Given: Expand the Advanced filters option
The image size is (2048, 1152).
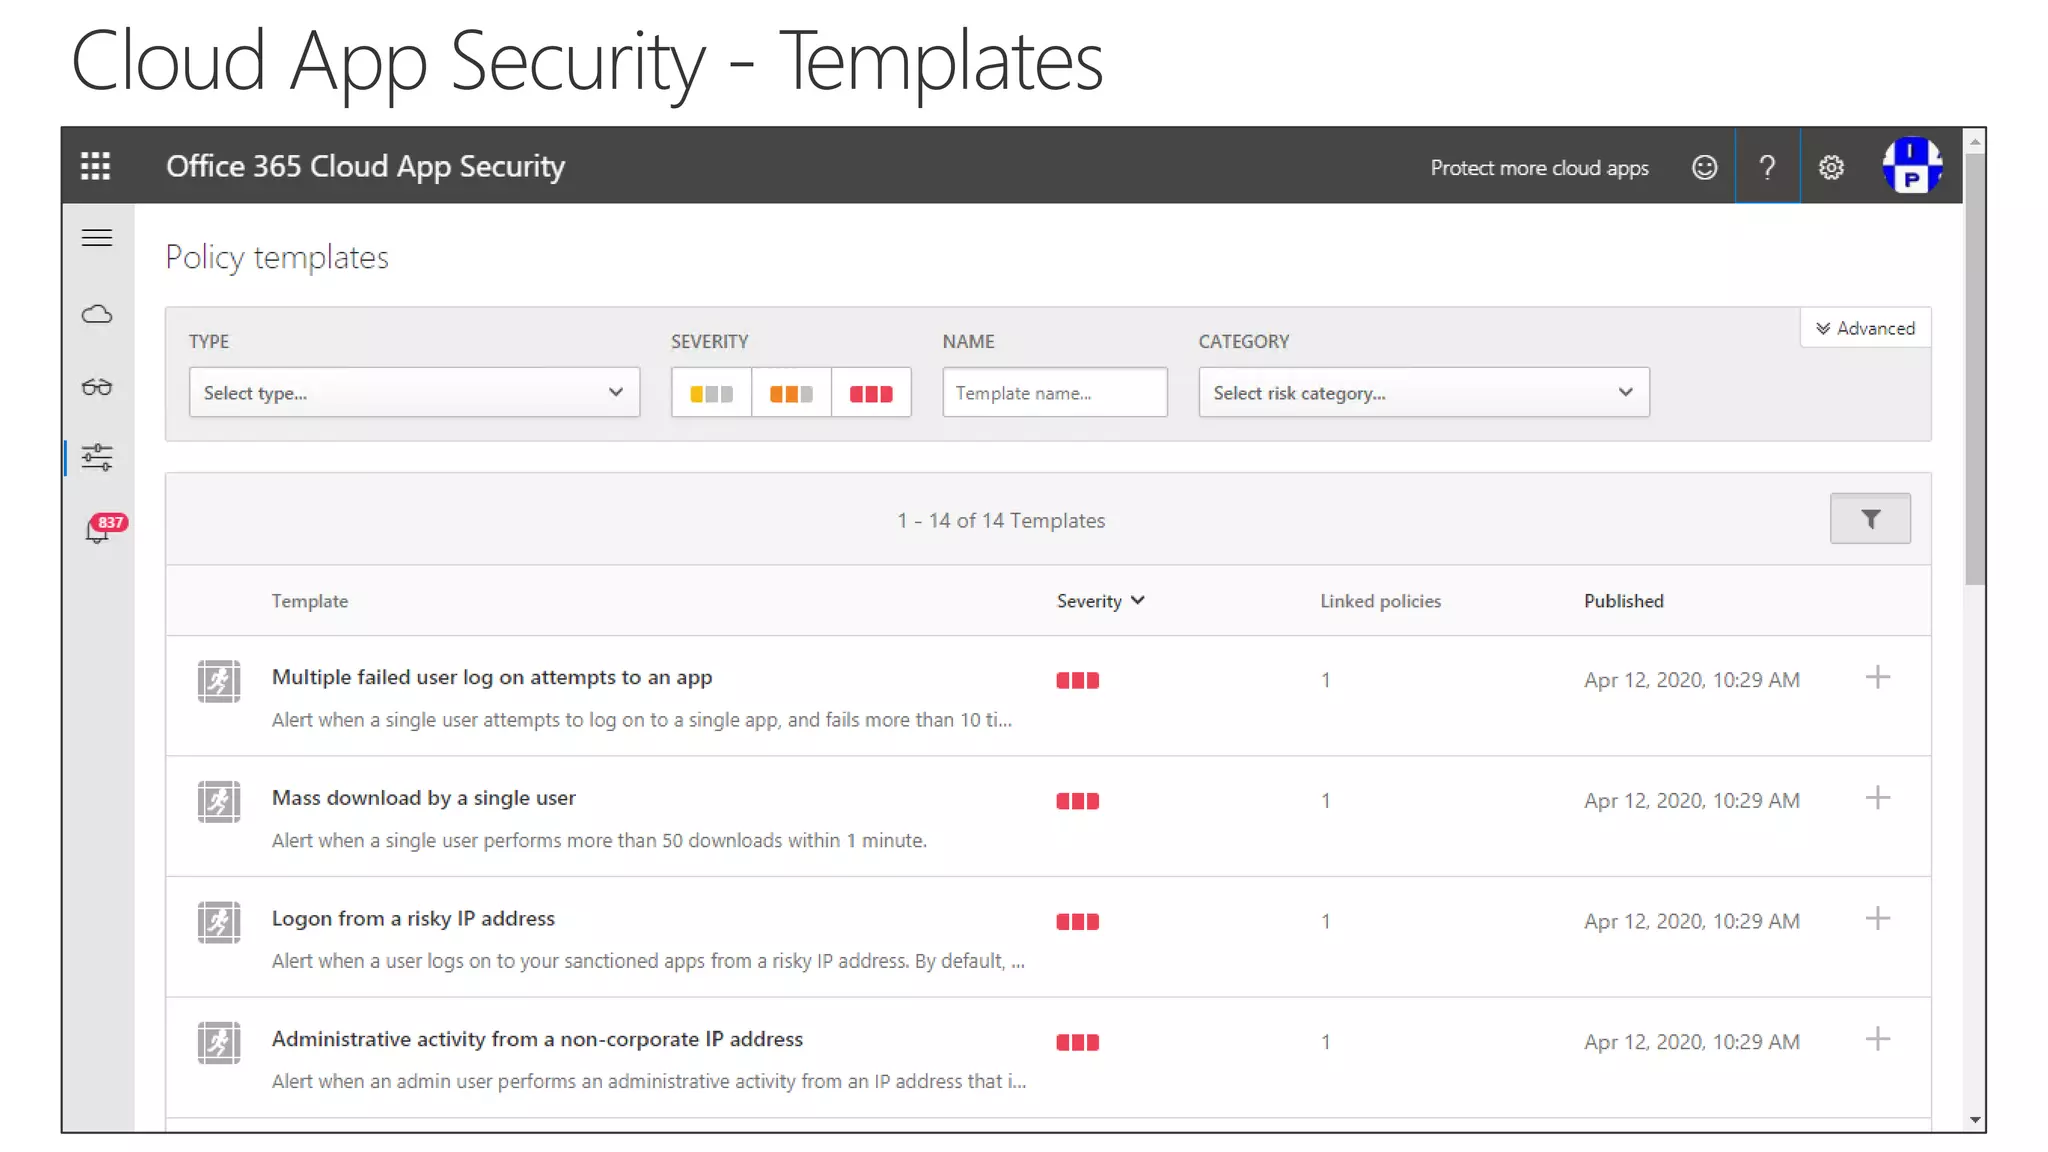Looking at the screenshot, I should [x=1865, y=328].
